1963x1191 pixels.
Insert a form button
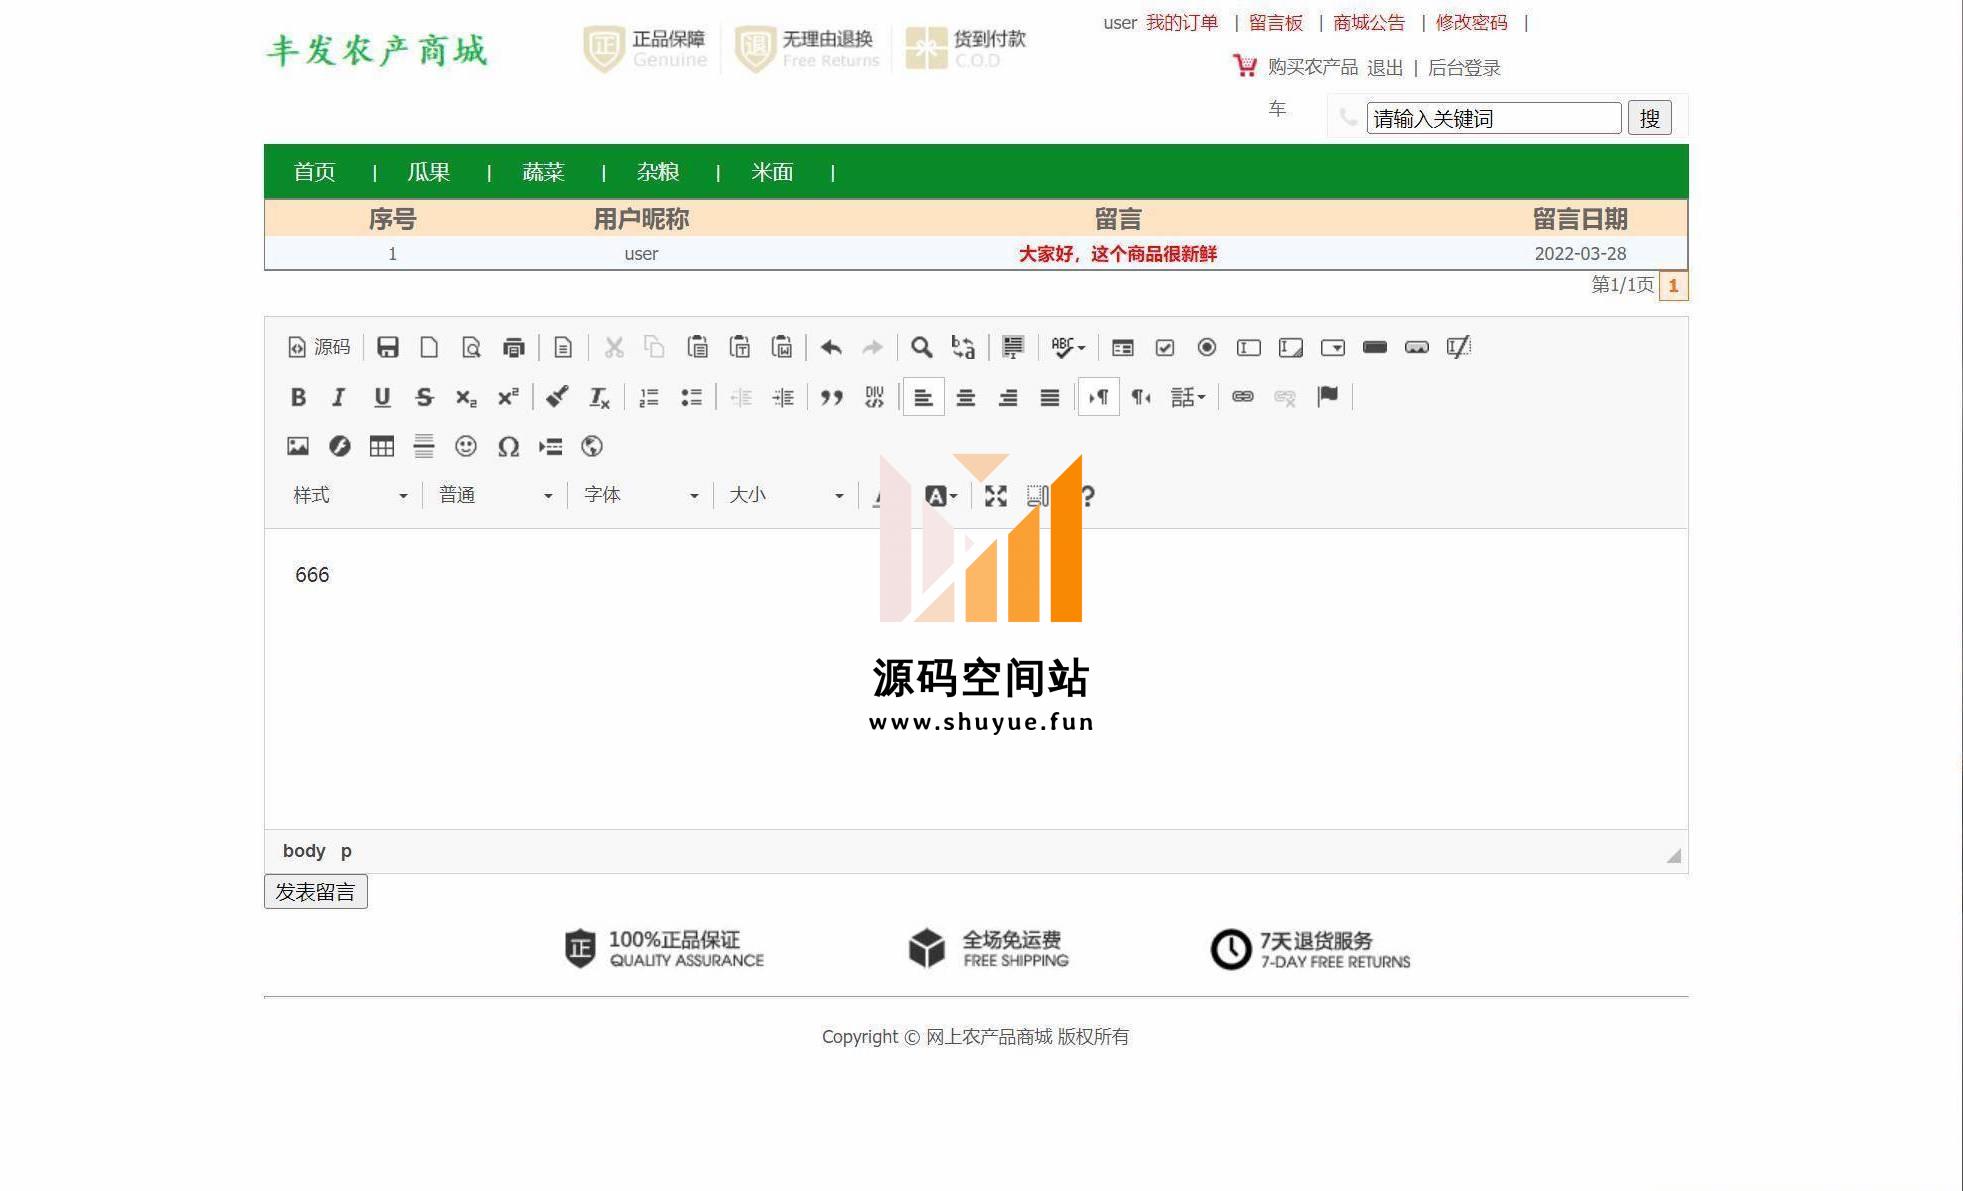click(1375, 347)
